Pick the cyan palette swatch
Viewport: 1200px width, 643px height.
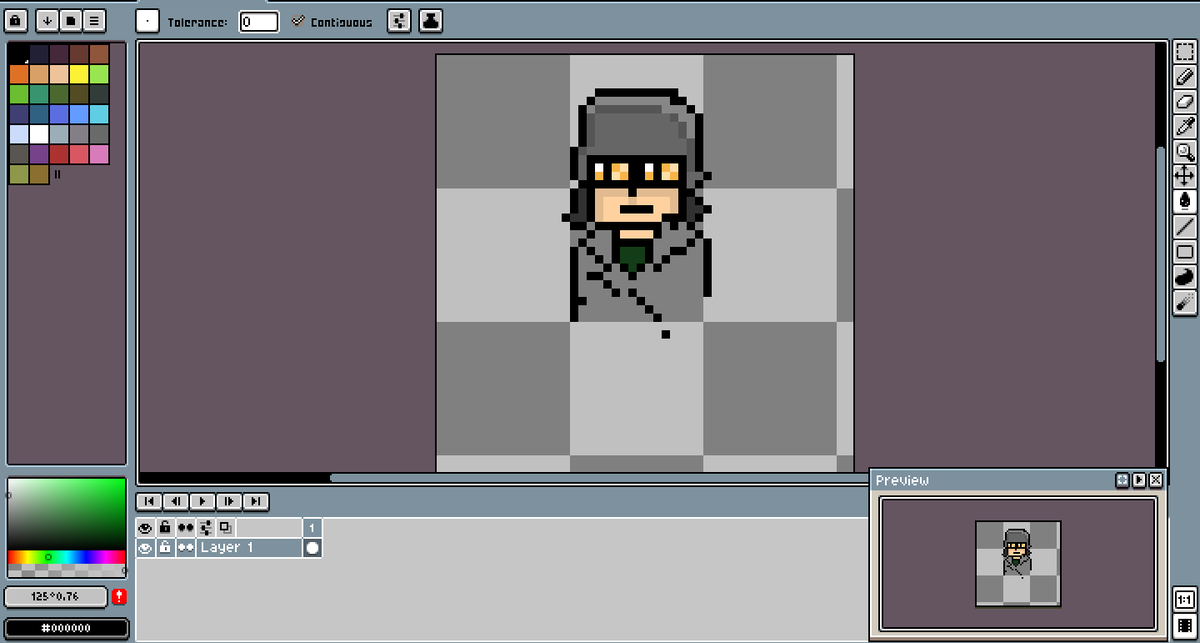tap(99, 113)
